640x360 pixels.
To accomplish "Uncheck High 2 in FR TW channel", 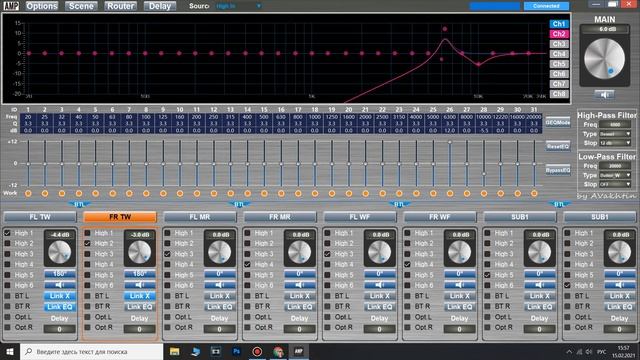I will coord(87,243).
